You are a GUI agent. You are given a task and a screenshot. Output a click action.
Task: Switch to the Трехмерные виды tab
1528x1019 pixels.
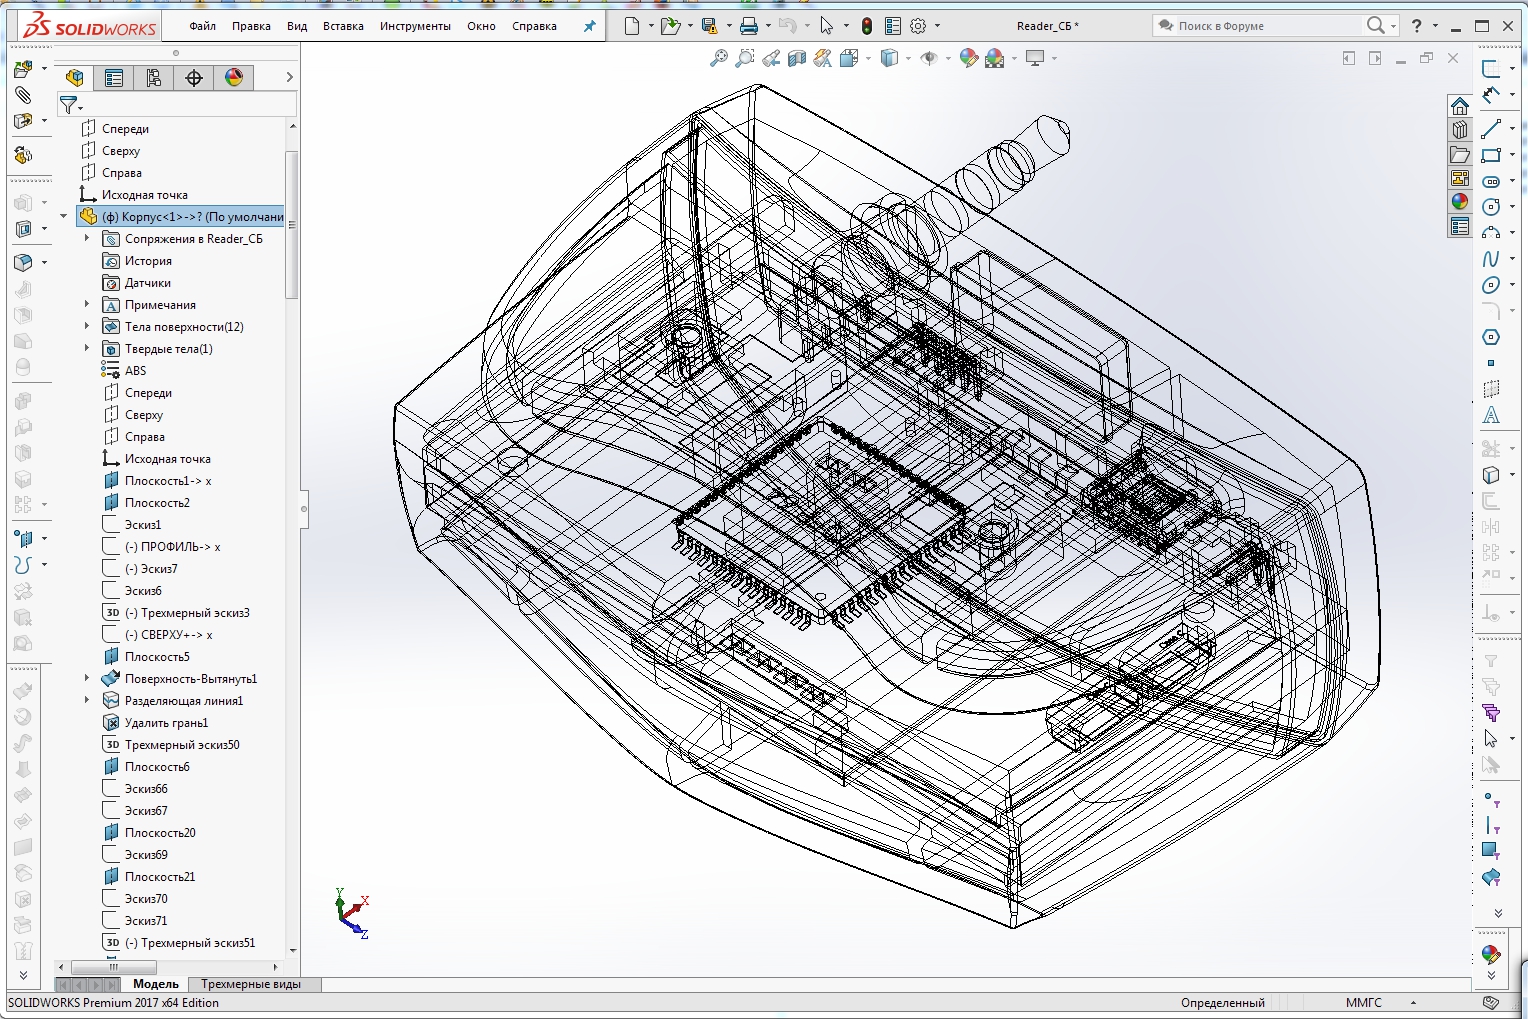(x=250, y=984)
